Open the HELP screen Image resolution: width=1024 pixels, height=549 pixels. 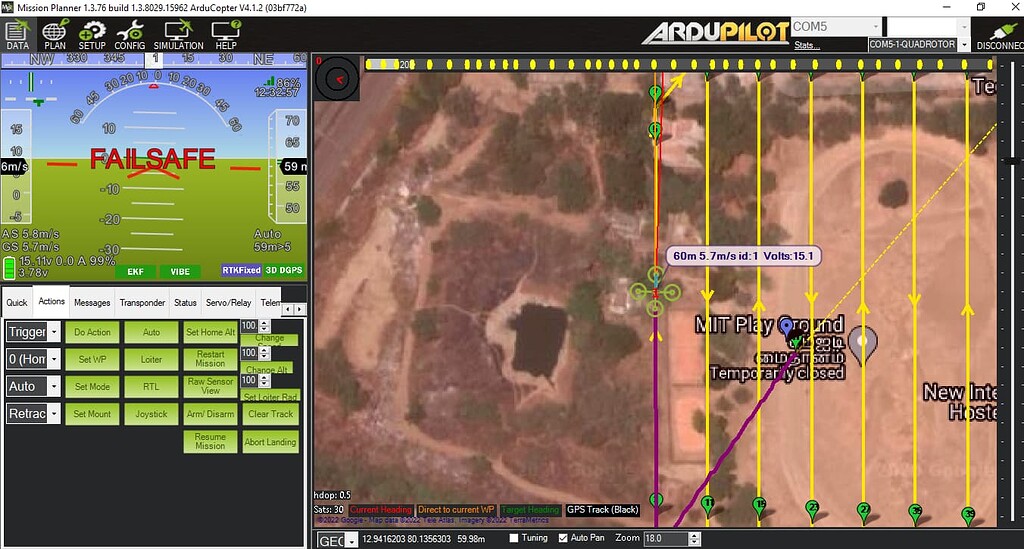click(x=226, y=35)
